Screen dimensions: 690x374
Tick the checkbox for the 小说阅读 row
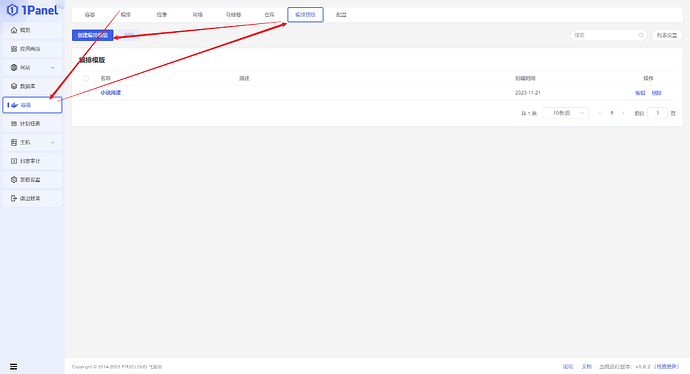pos(86,93)
